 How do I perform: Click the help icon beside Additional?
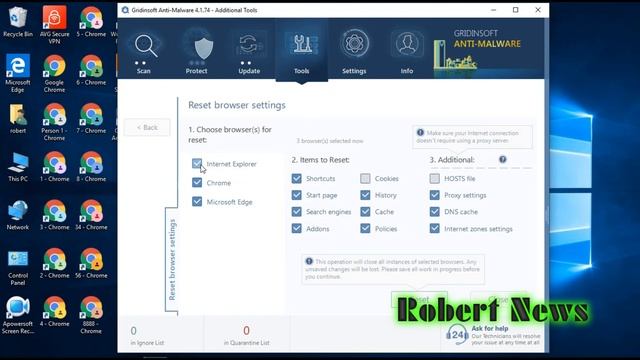pyautogui.click(x=503, y=160)
